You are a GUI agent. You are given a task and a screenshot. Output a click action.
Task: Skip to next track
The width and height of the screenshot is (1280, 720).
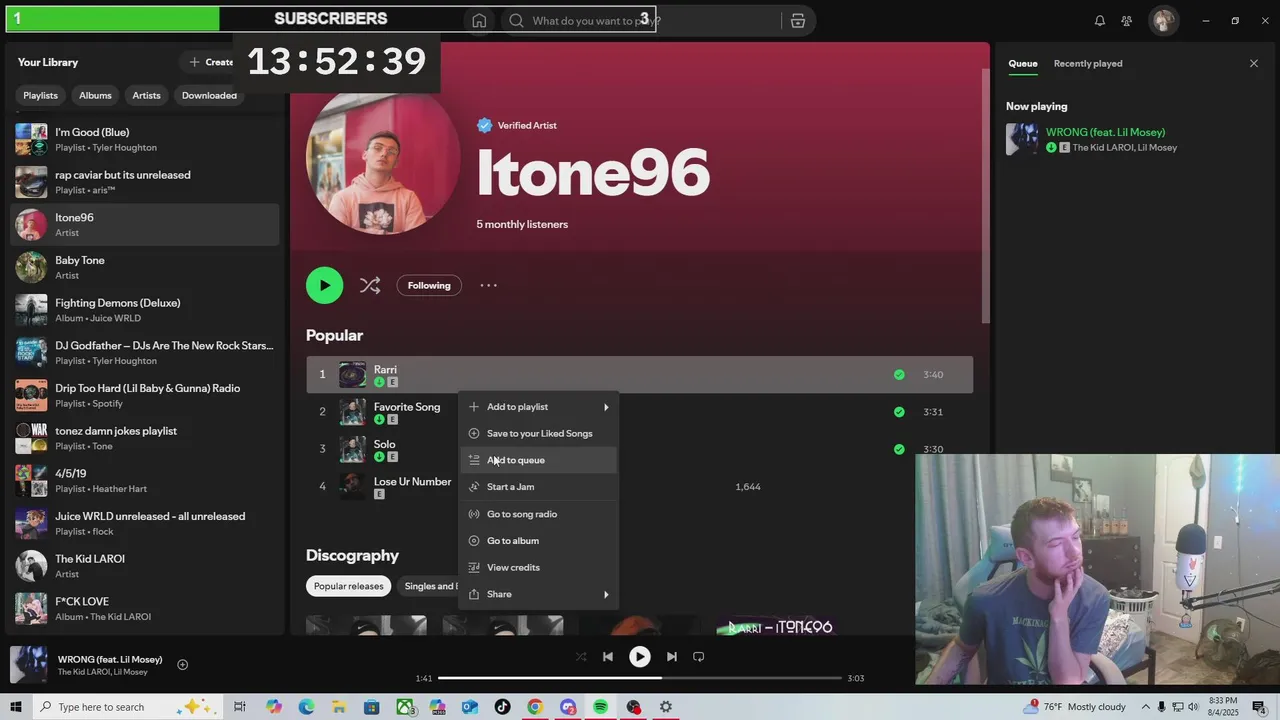[x=672, y=657]
